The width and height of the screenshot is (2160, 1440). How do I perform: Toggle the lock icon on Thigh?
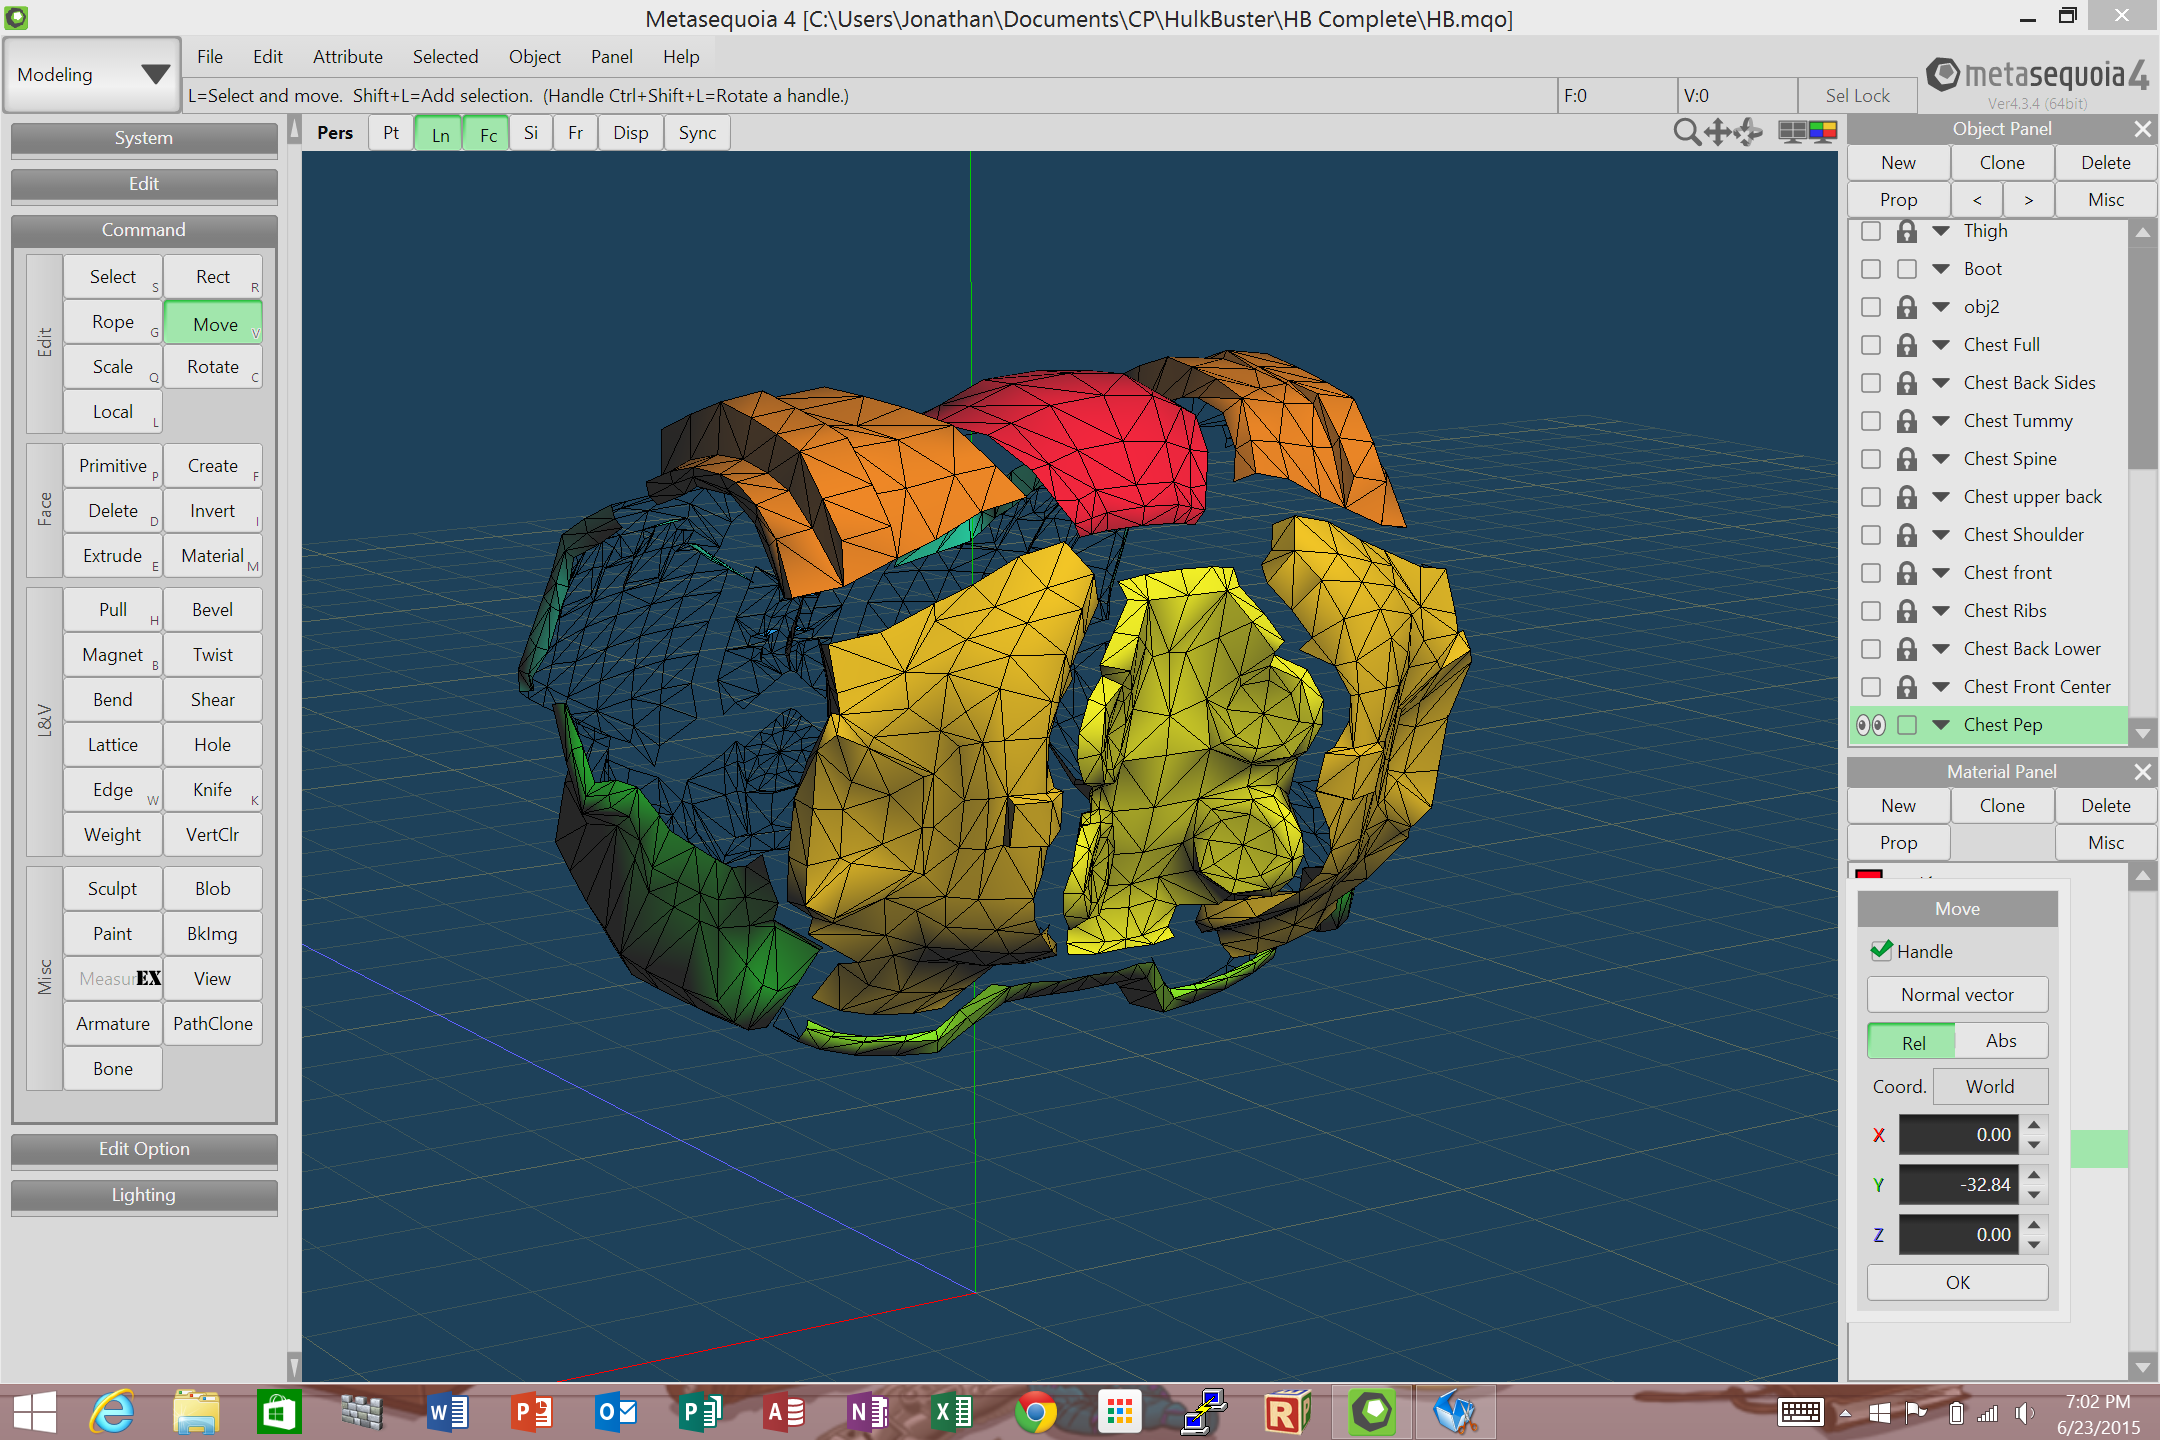[x=1907, y=231]
